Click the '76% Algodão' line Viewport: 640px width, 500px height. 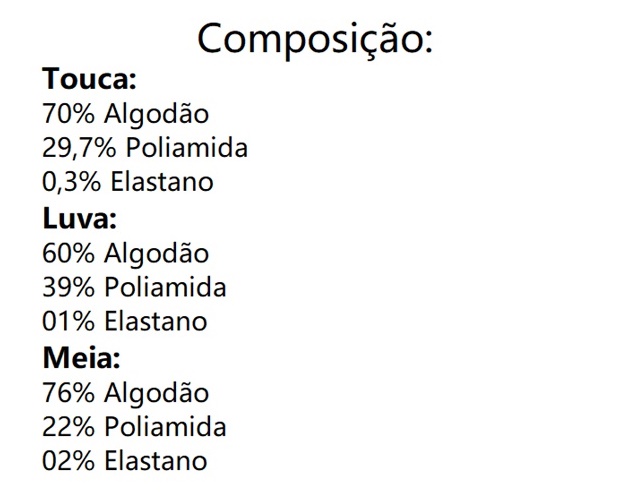126,392
